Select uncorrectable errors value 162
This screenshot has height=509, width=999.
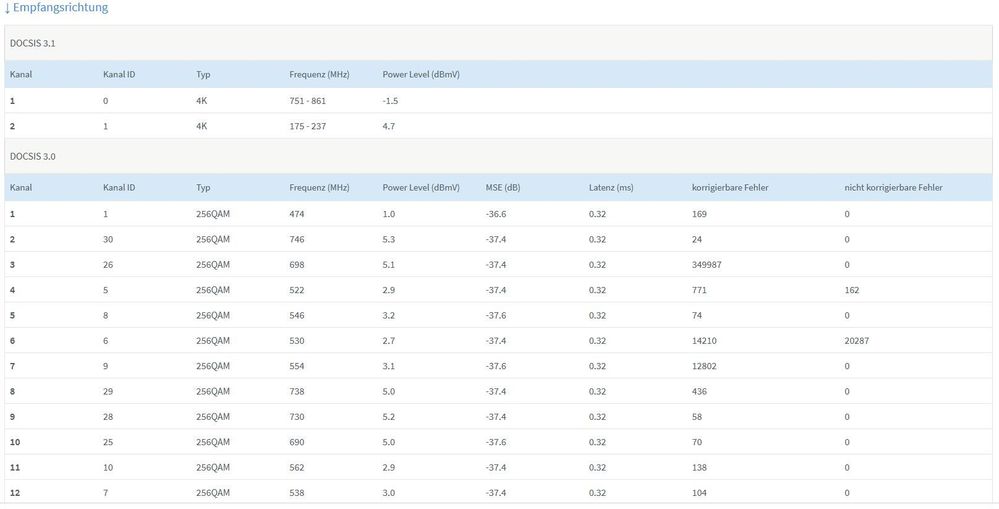[852, 290]
